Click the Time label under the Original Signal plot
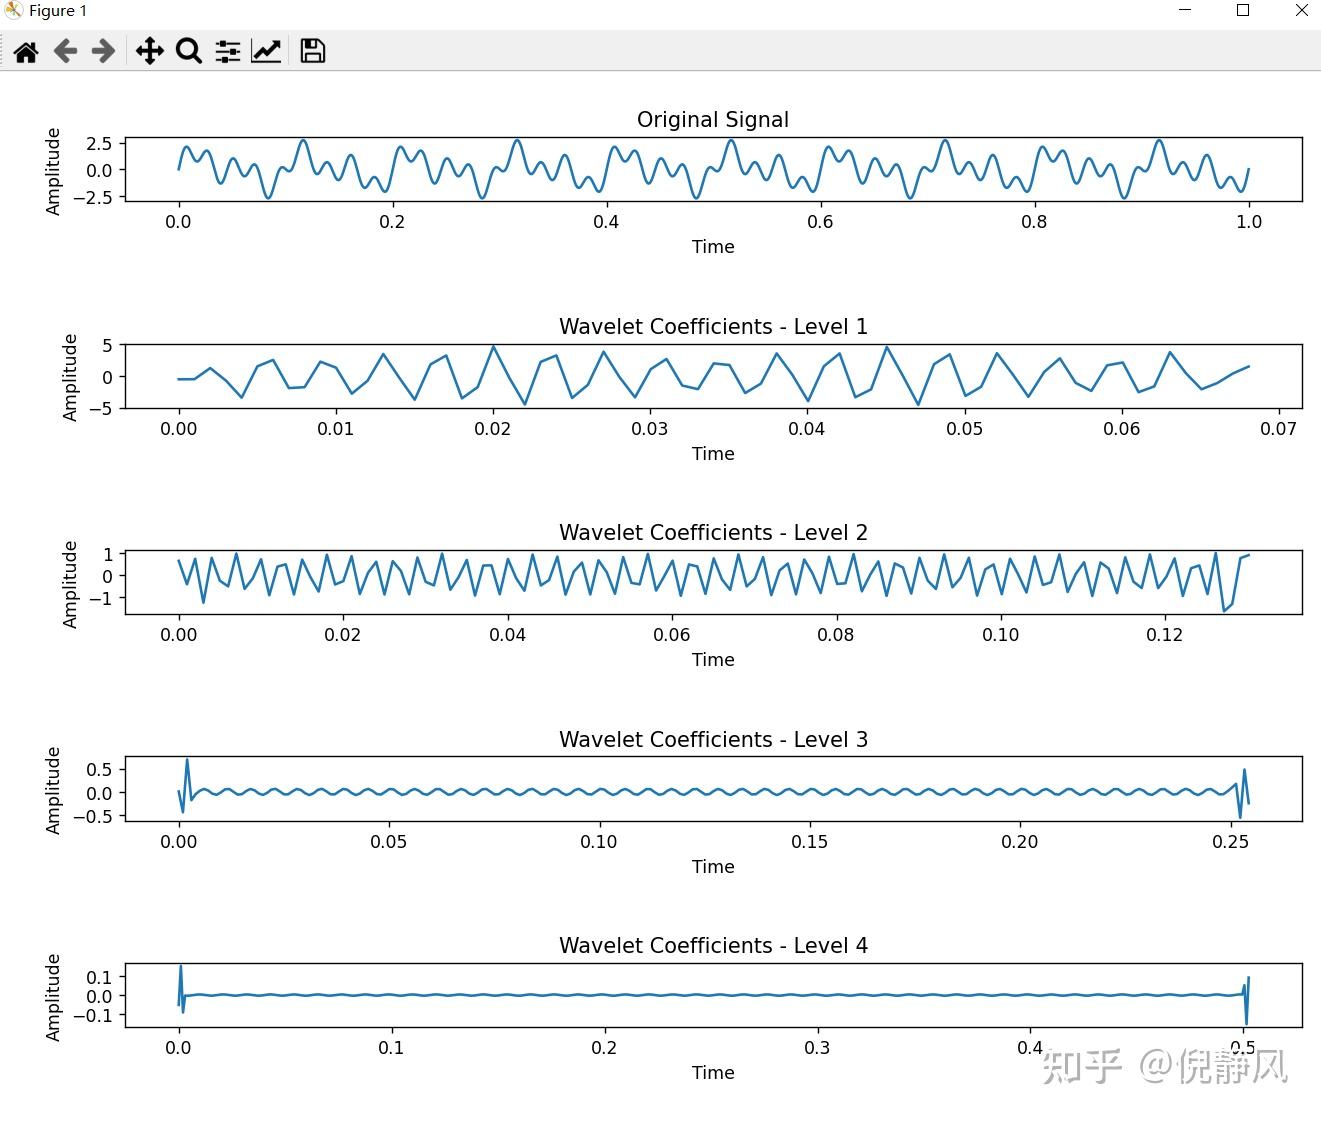Screen dimensions: 1321x1121 (x=712, y=247)
